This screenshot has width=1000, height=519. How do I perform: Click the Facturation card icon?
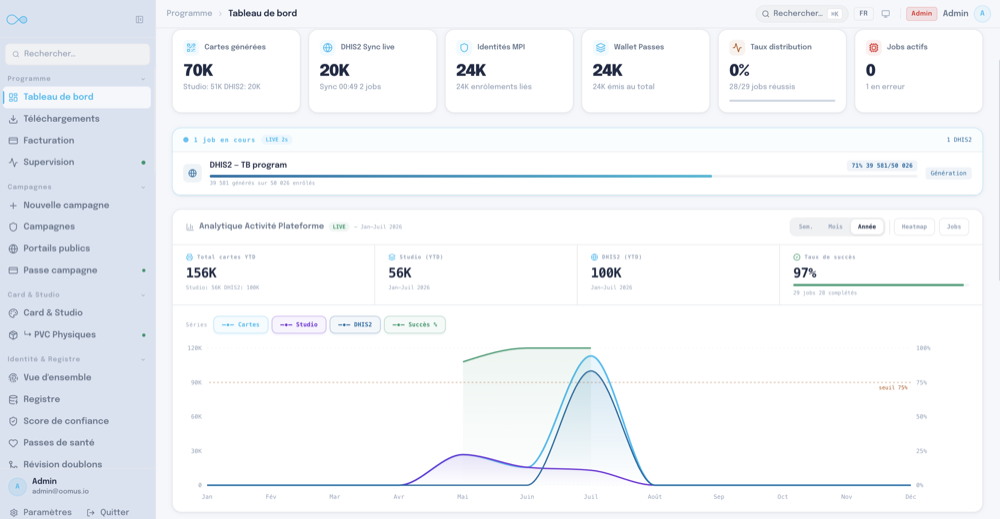(x=13, y=141)
